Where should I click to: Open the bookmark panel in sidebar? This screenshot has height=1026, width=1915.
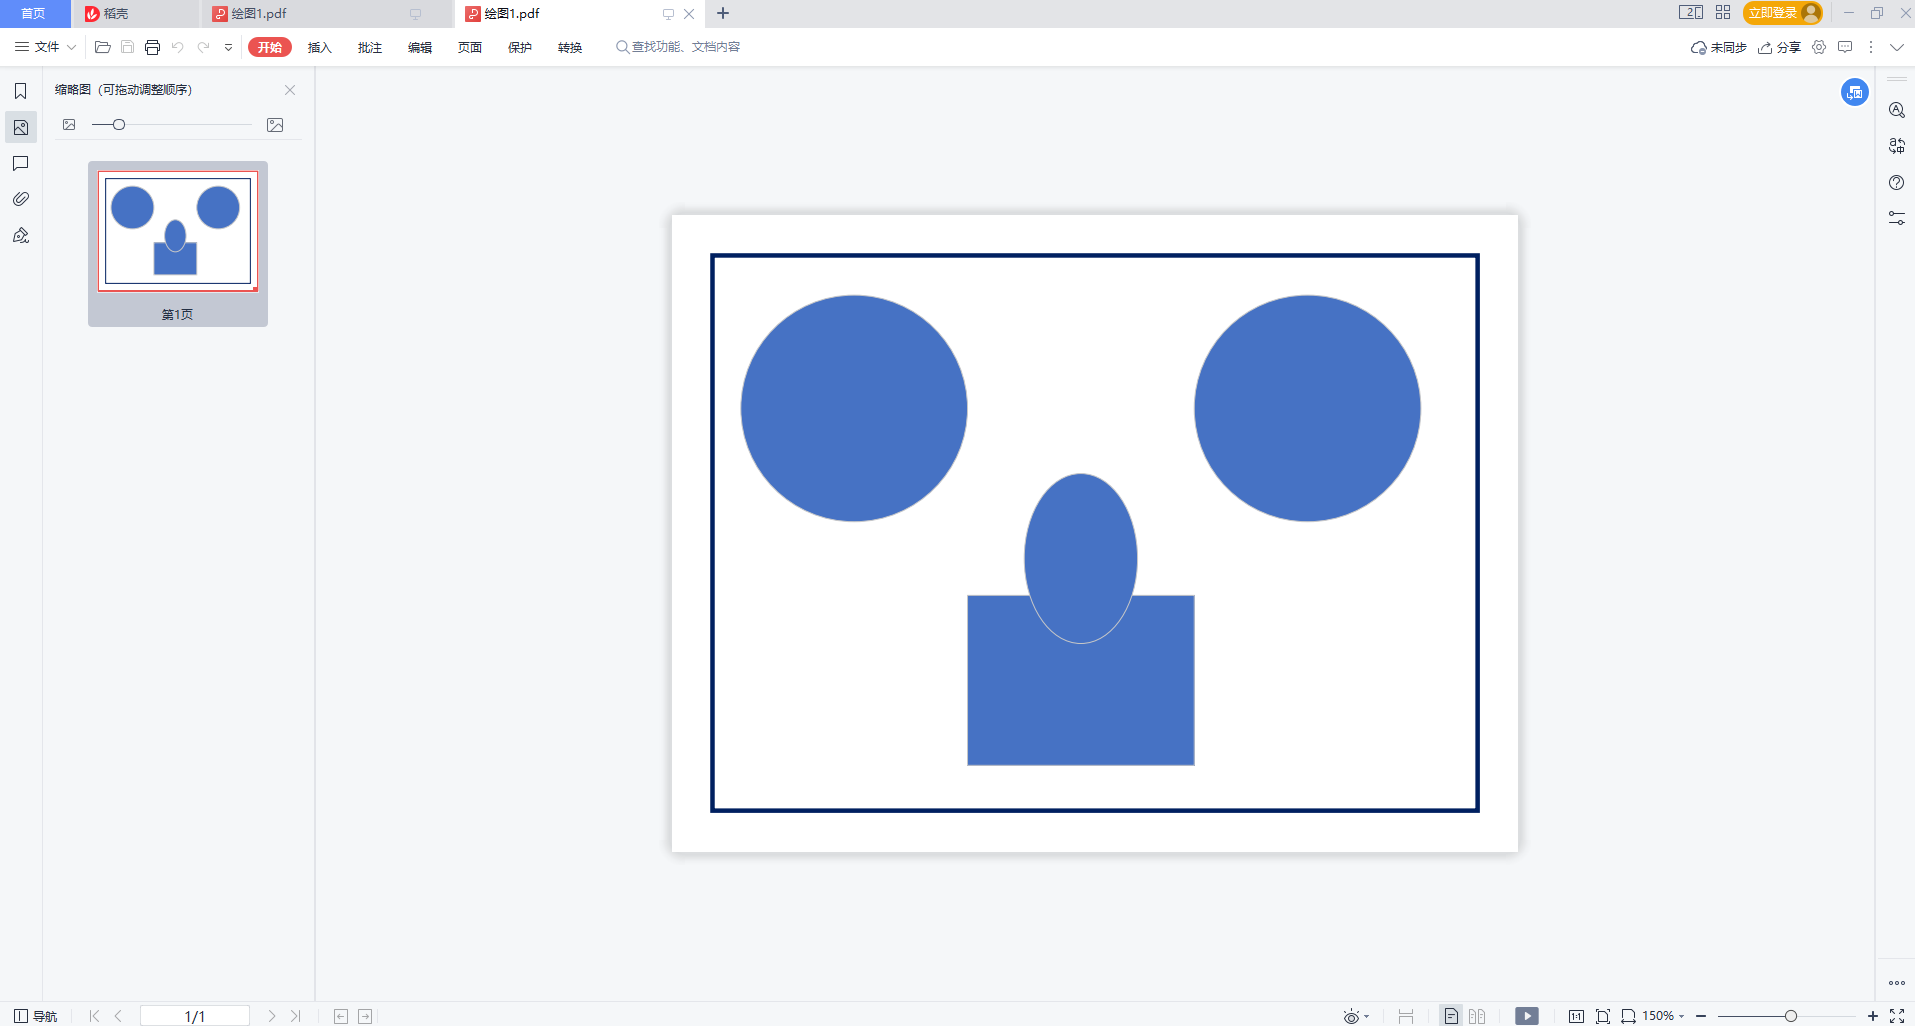tap(20, 91)
